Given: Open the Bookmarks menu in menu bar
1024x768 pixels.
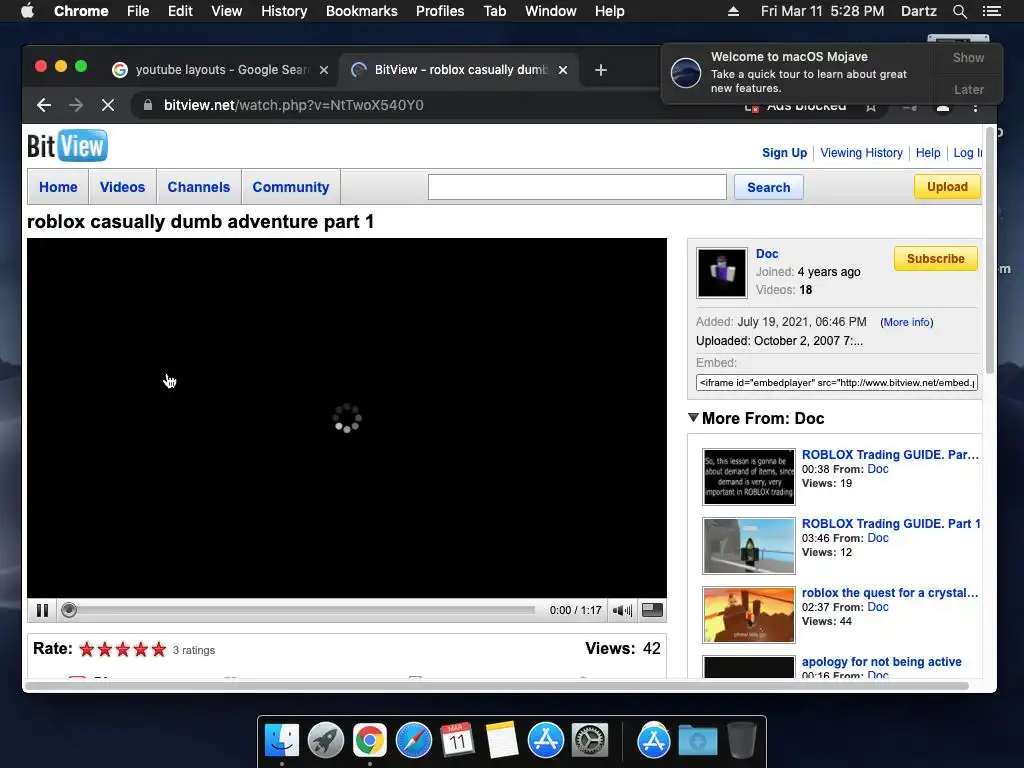Looking at the screenshot, I should pyautogui.click(x=361, y=11).
